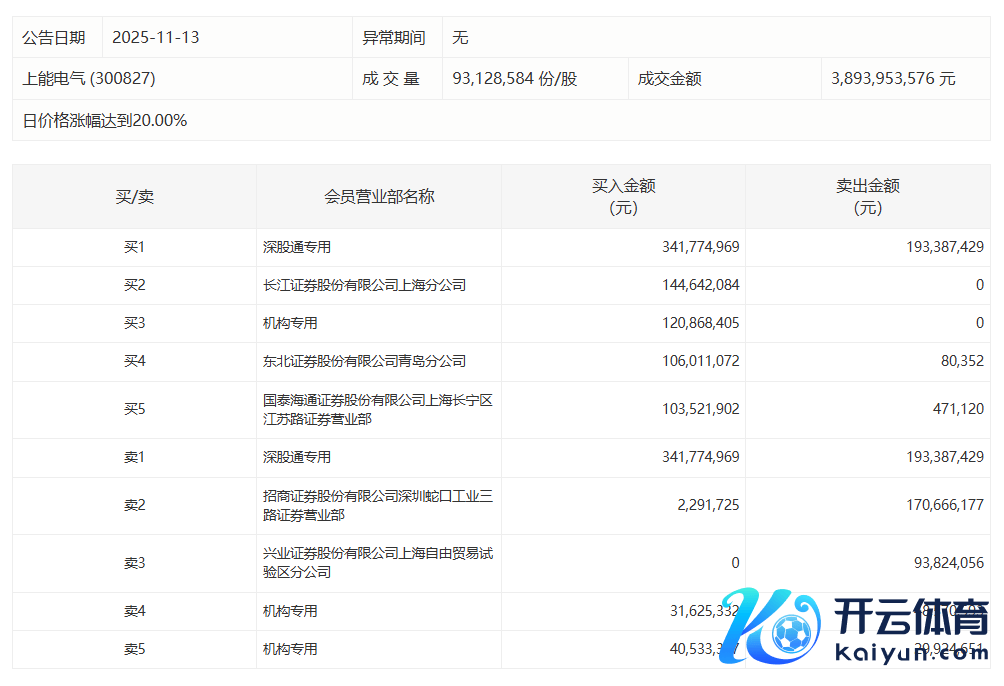Select the announcement date 2025-11-13
The height and width of the screenshot is (686, 1004).
click(x=156, y=38)
